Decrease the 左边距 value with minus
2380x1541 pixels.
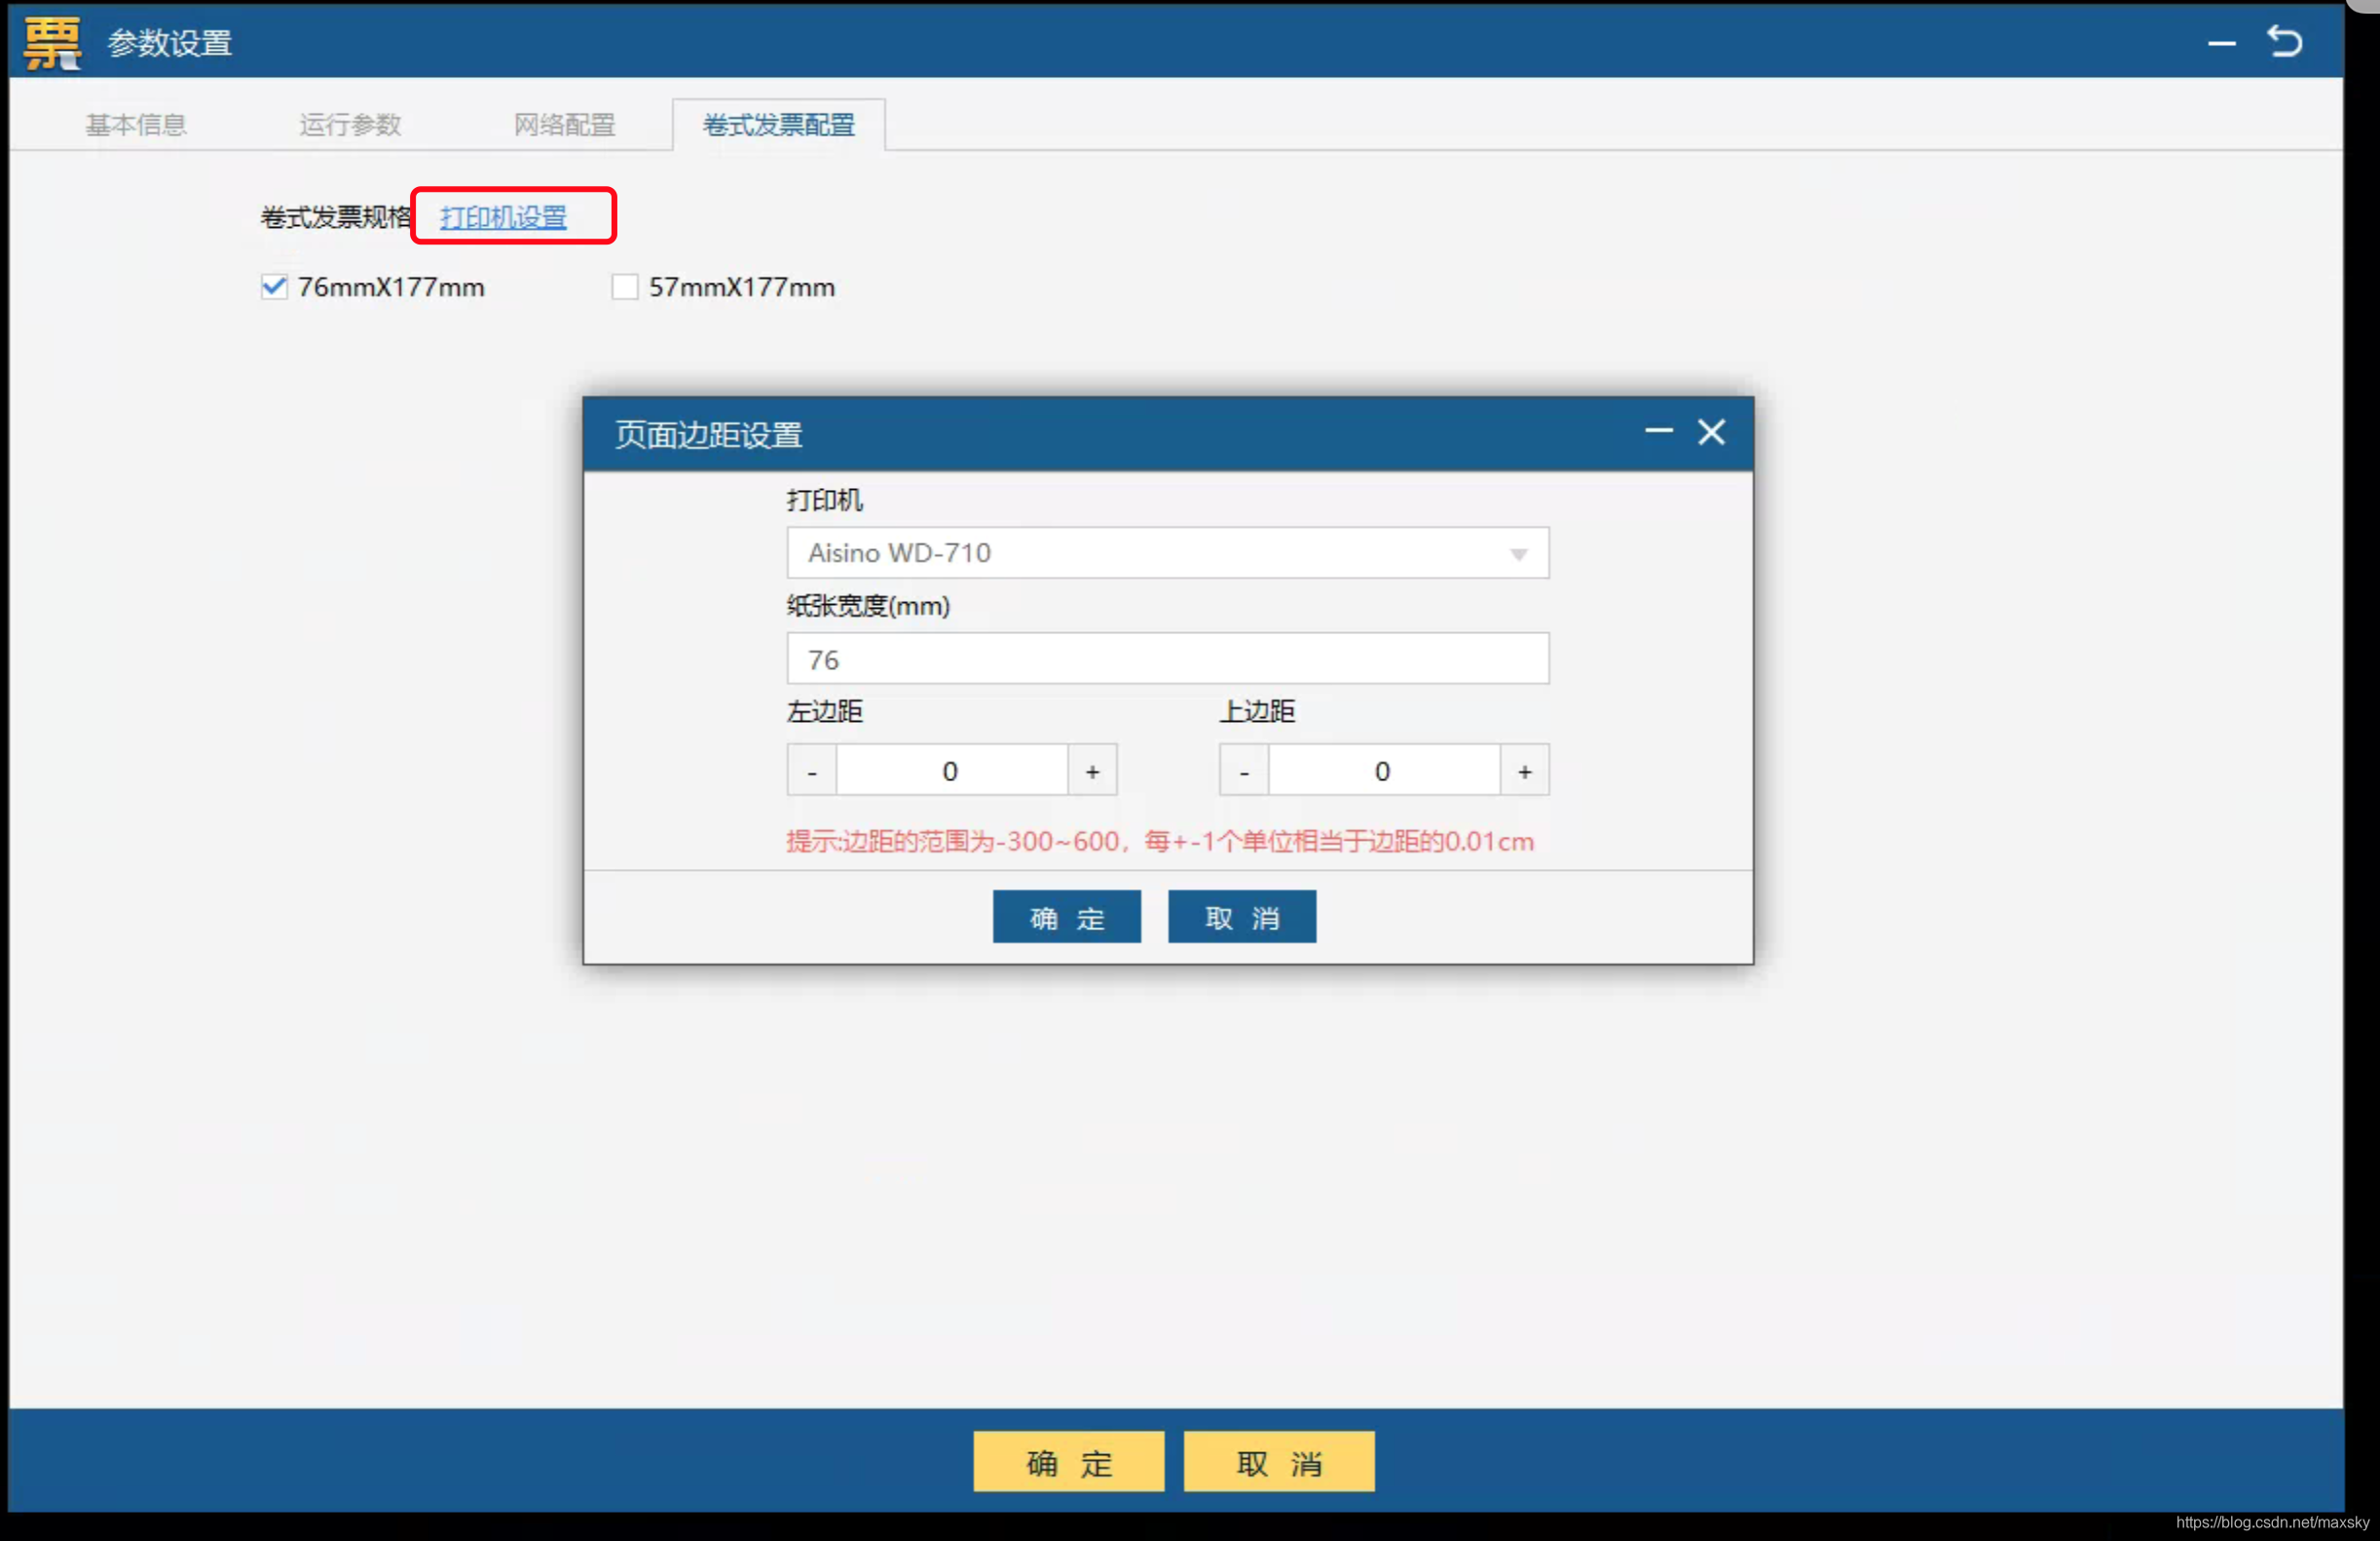[812, 771]
